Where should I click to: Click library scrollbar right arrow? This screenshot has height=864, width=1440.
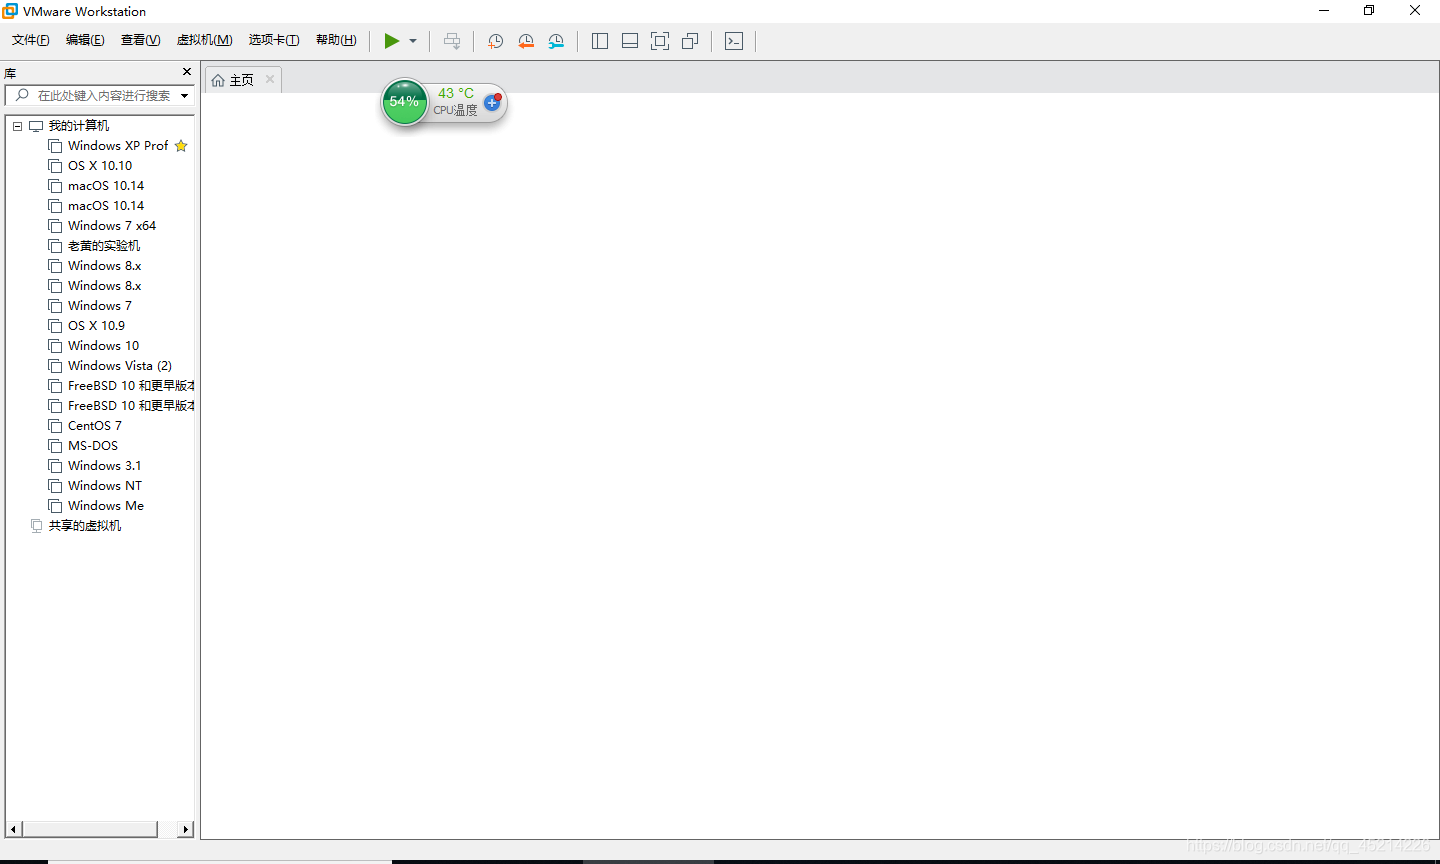coord(186,829)
